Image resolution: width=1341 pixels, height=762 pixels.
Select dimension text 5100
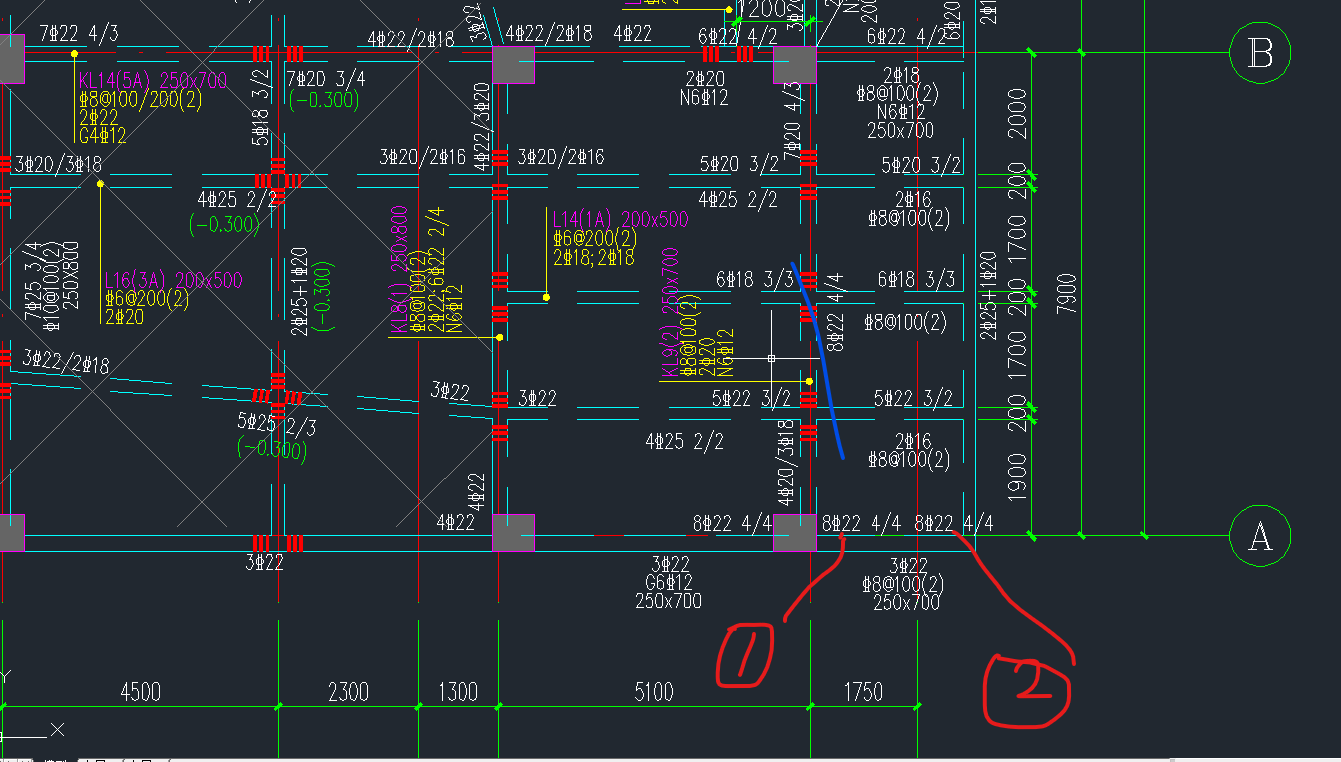(653, 692)
